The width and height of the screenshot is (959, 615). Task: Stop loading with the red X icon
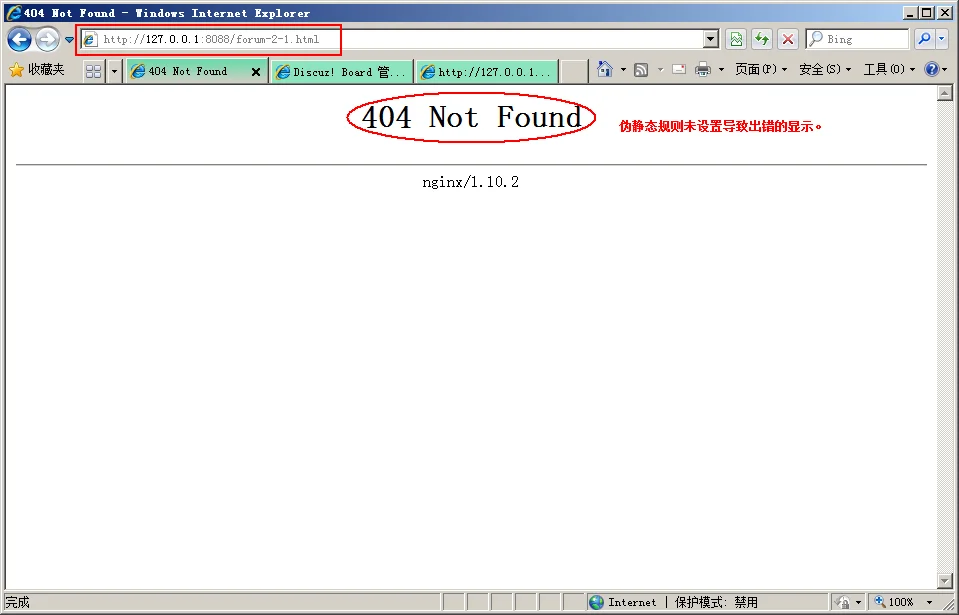[788, 39]
